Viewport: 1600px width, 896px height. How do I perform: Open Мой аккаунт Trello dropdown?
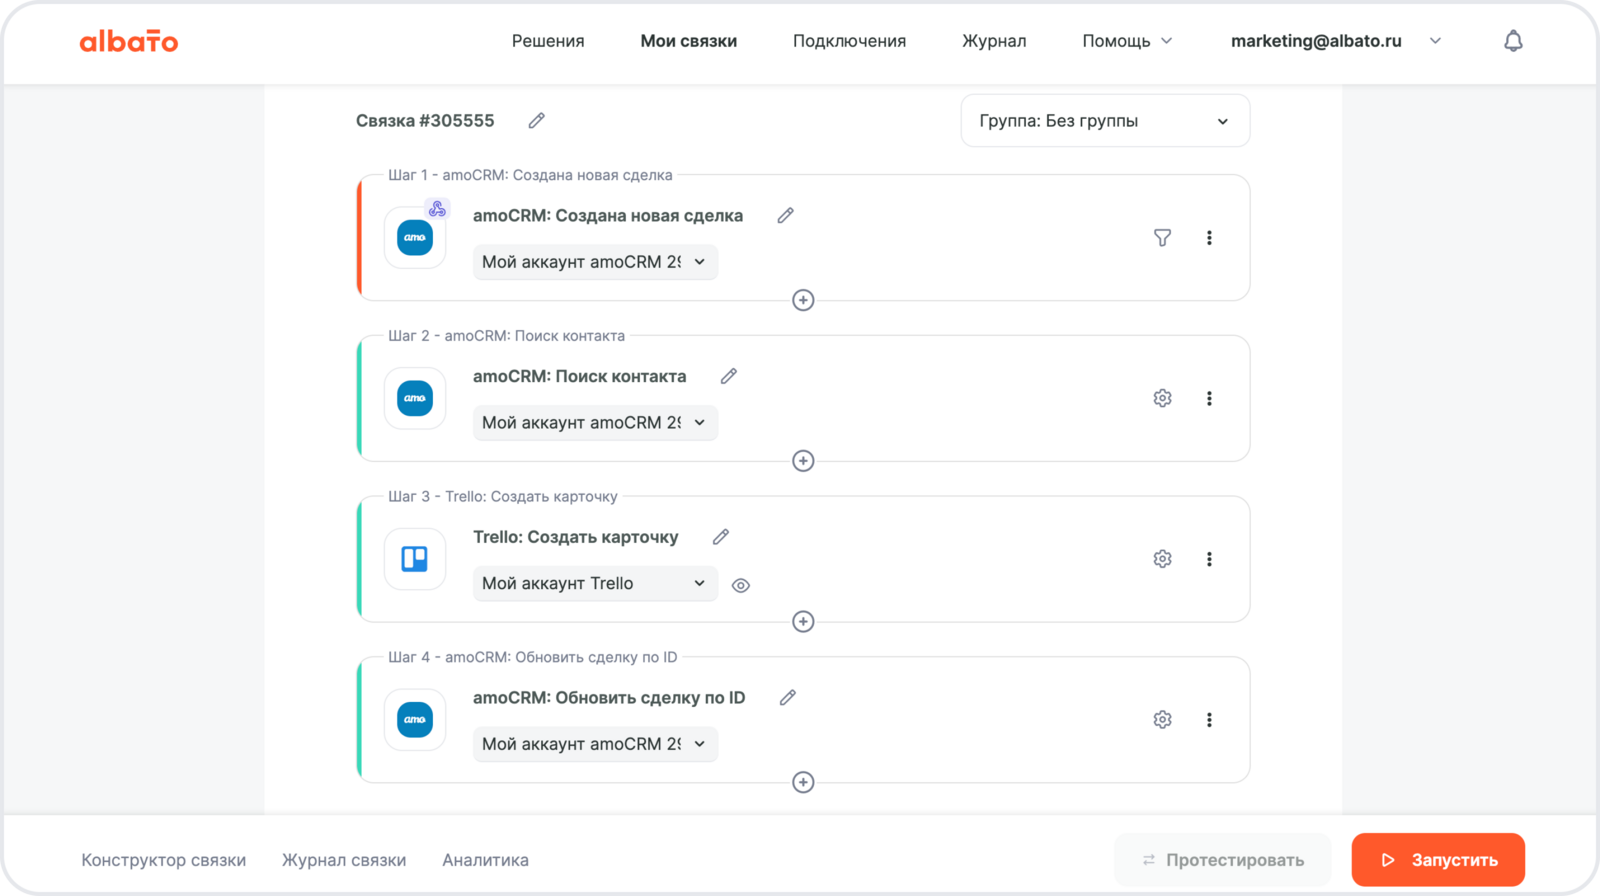tap(595, 584)
